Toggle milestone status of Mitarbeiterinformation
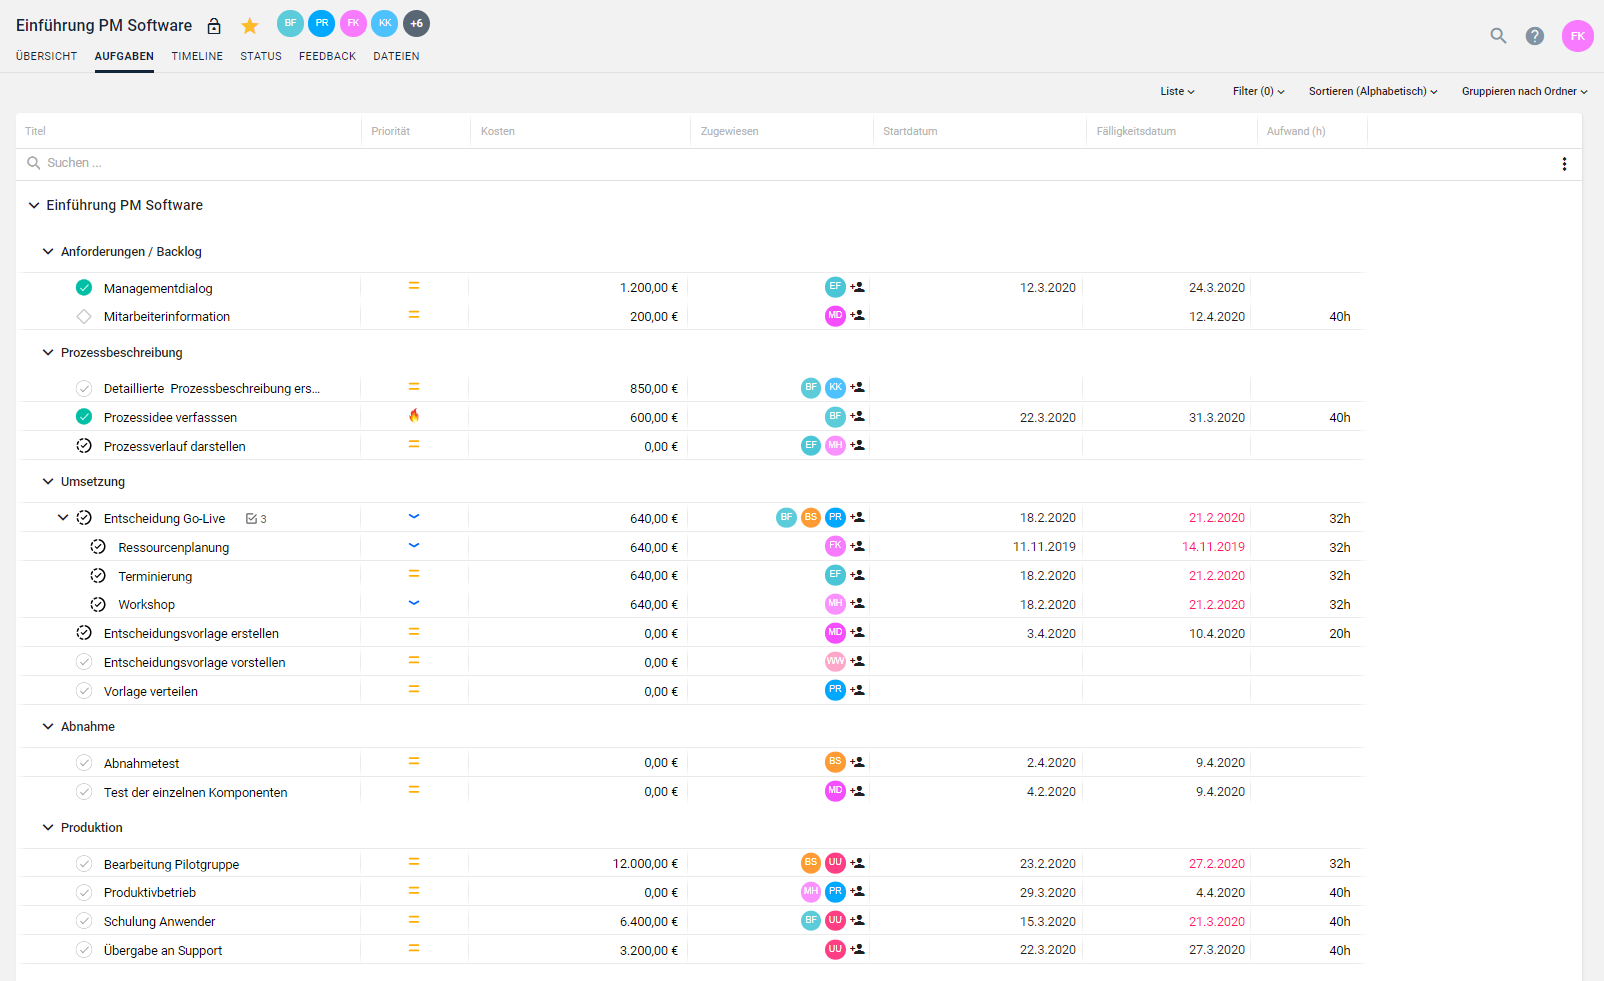Screen dimensions: 1604x981 click(84, 316)
